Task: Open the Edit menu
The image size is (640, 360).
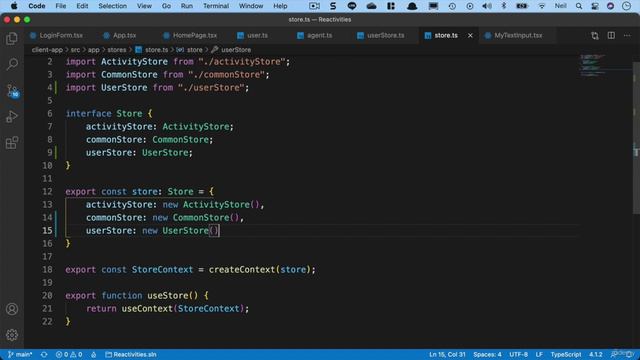Action: (82, 6)
